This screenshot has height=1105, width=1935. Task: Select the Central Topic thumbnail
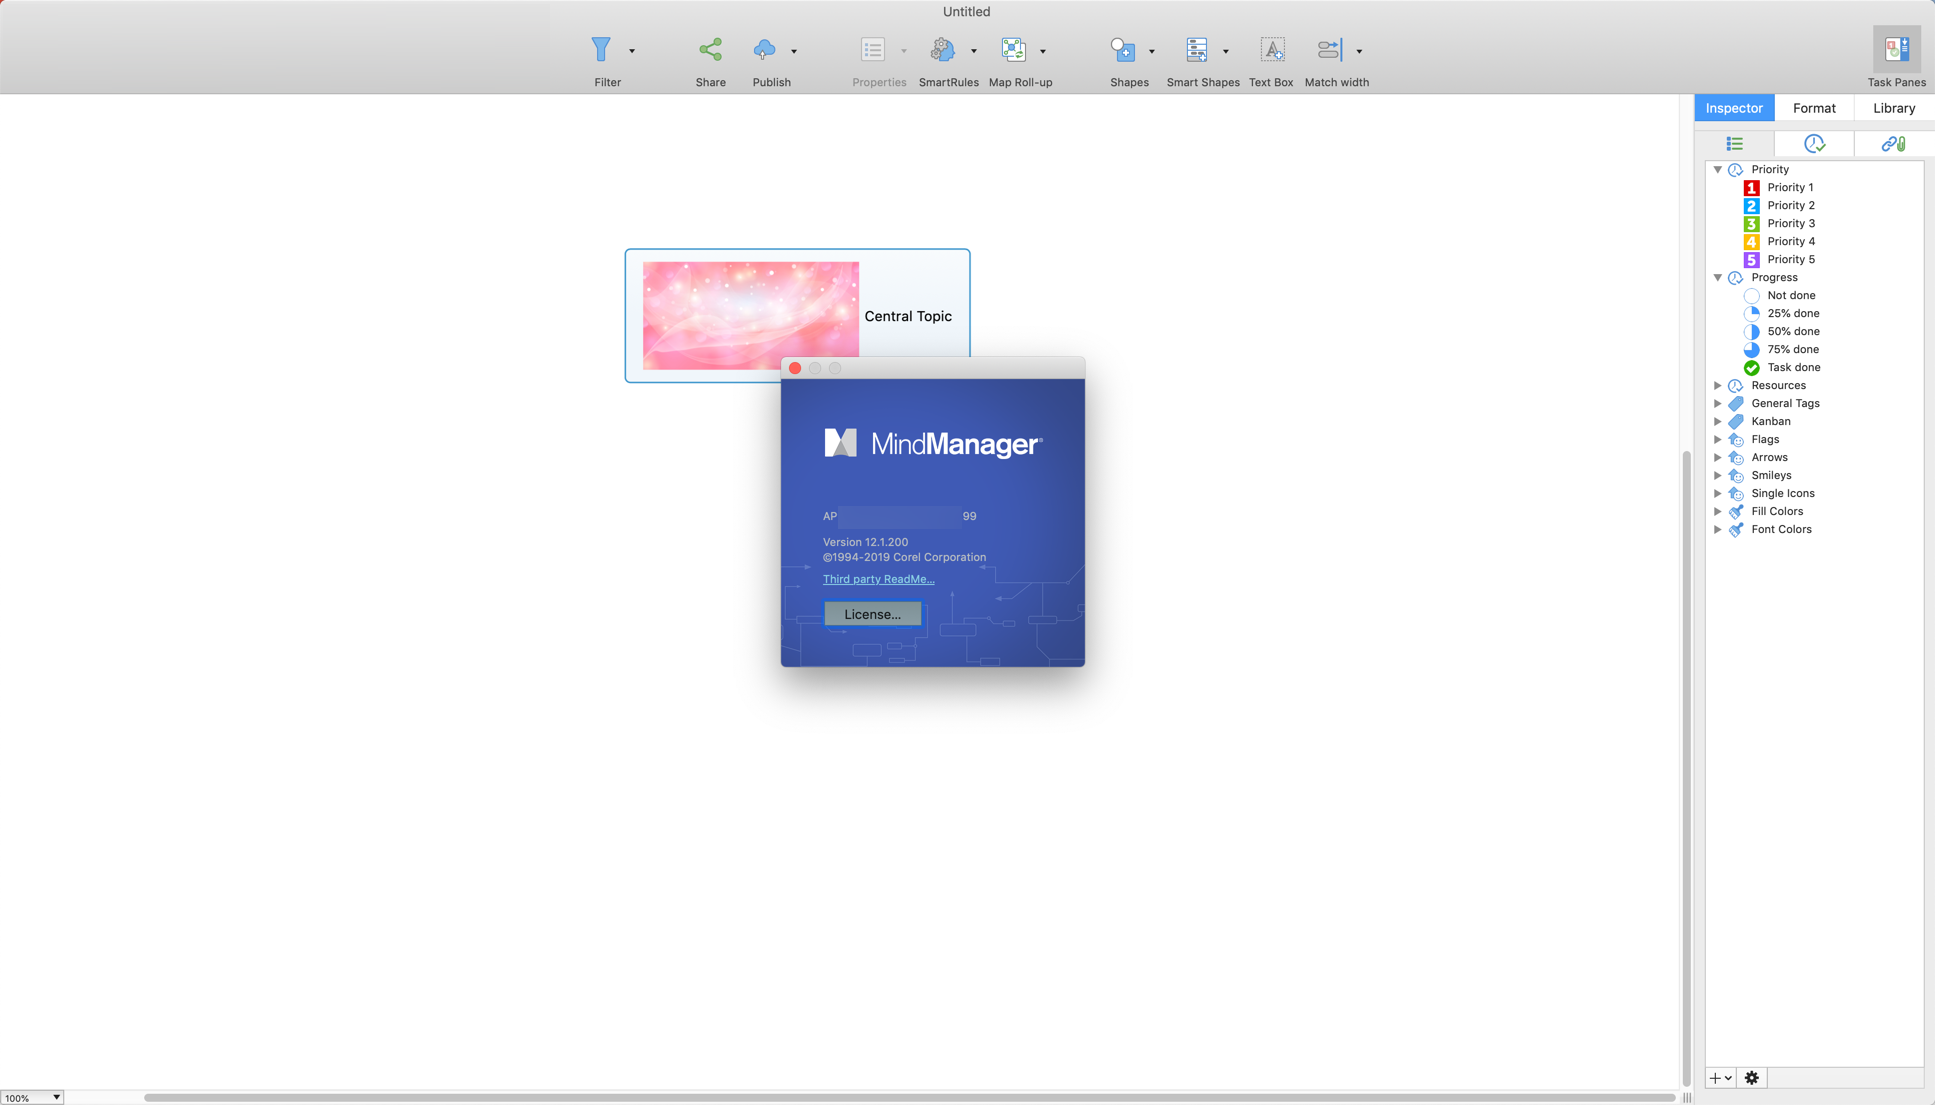pos(750,315)
